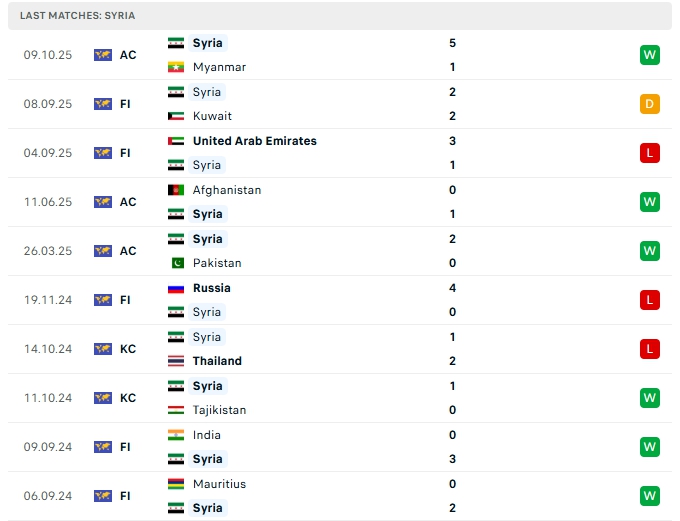This screenshot has height=521, width=680.
Task: Click the KC competition label on 11.10.24
Action: coord(128,398)
